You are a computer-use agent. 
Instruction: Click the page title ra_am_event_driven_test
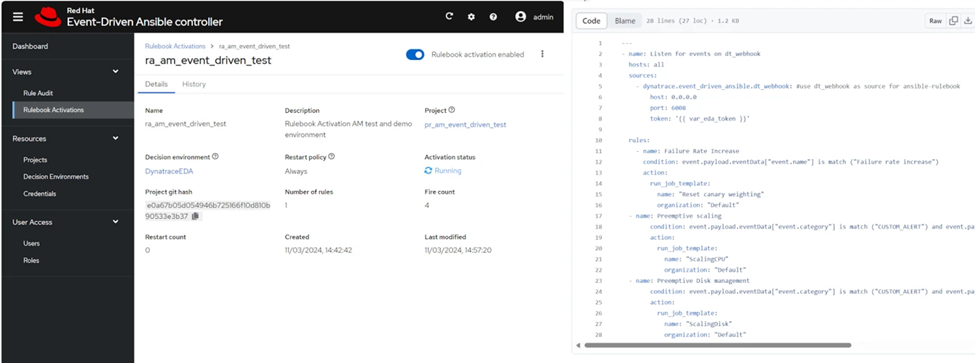[208, 61]
